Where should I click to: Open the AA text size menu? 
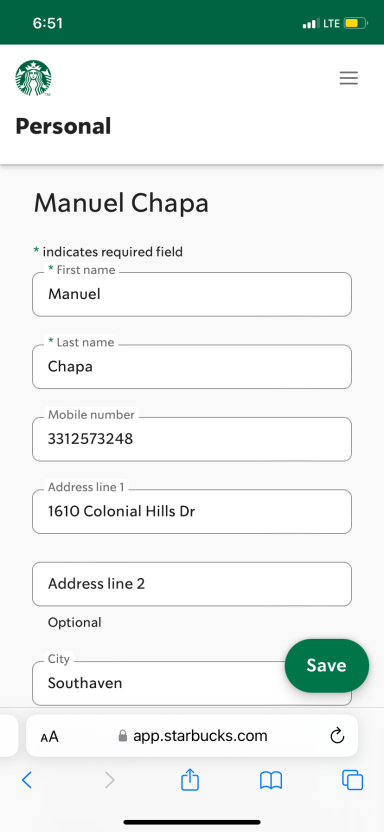[49, 737]
